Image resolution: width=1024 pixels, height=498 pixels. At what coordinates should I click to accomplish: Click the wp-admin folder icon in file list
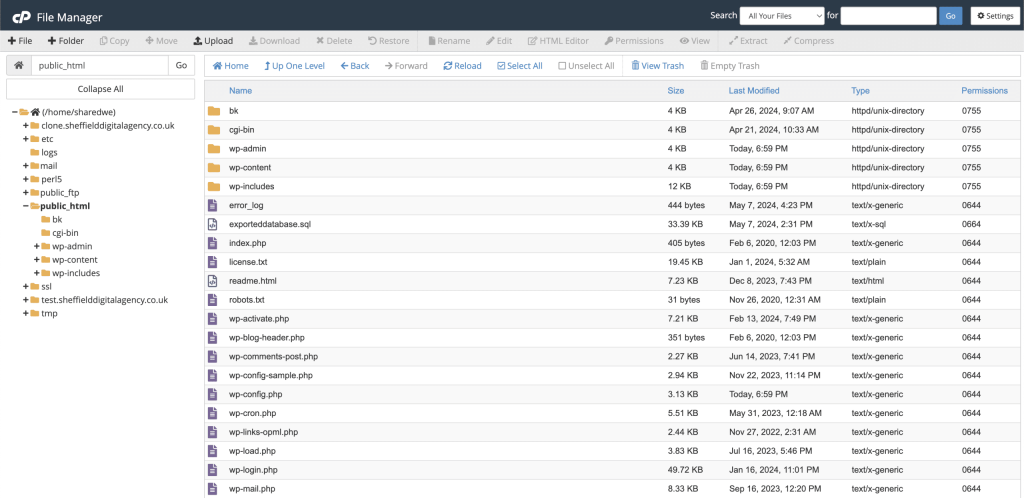[214, 149]
